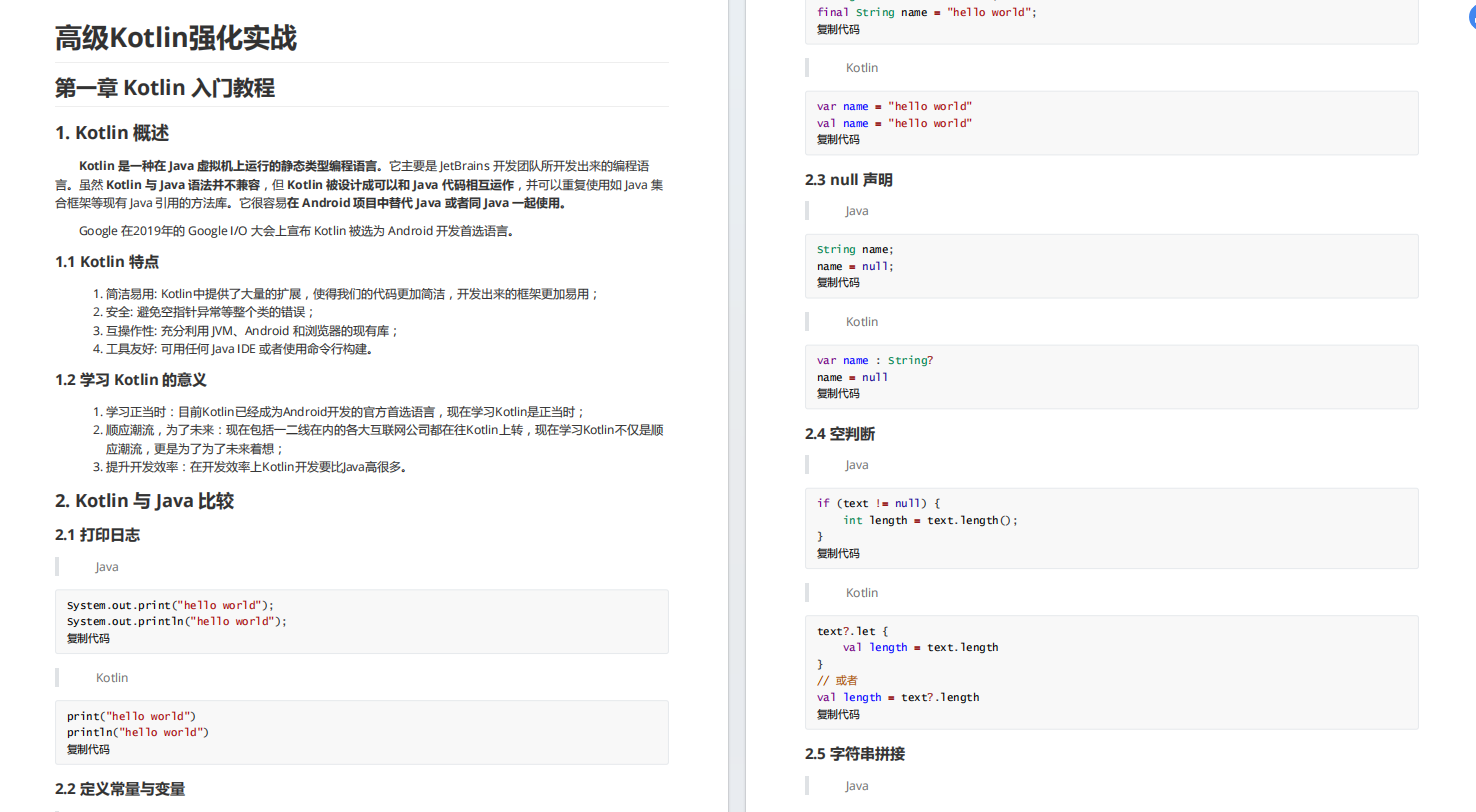Click the code line val name = "hello world"
The image size is (1476, 812).
pyautogui.click(x=895, y=123)
